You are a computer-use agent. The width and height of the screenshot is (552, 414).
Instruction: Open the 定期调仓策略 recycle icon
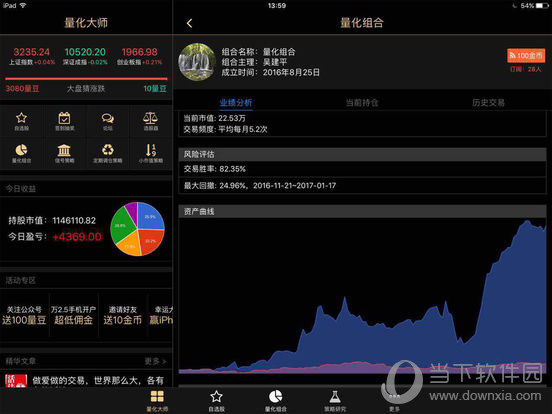108,153
